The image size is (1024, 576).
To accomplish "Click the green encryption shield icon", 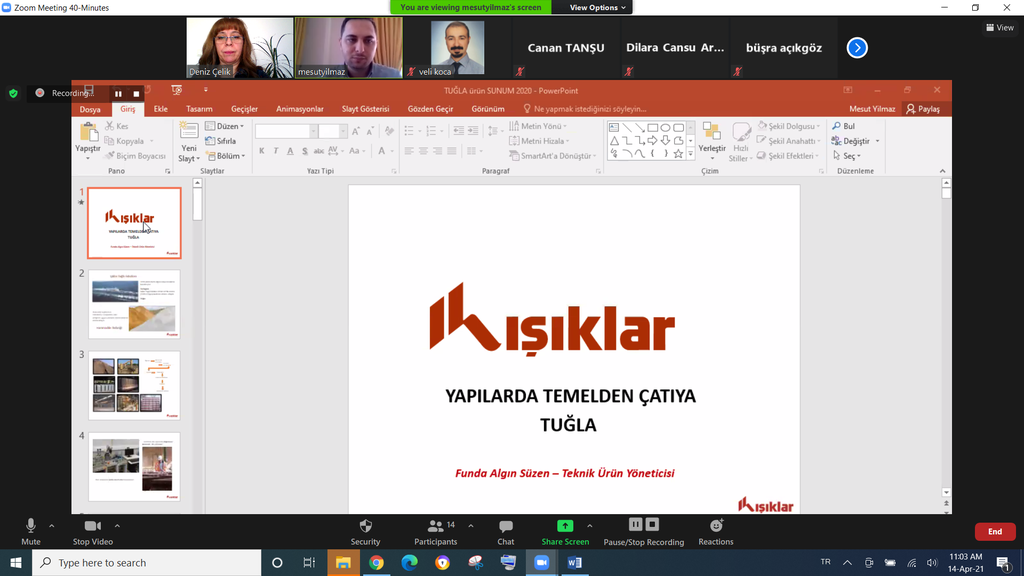I will pyautogui.click(x=13, y=93).
